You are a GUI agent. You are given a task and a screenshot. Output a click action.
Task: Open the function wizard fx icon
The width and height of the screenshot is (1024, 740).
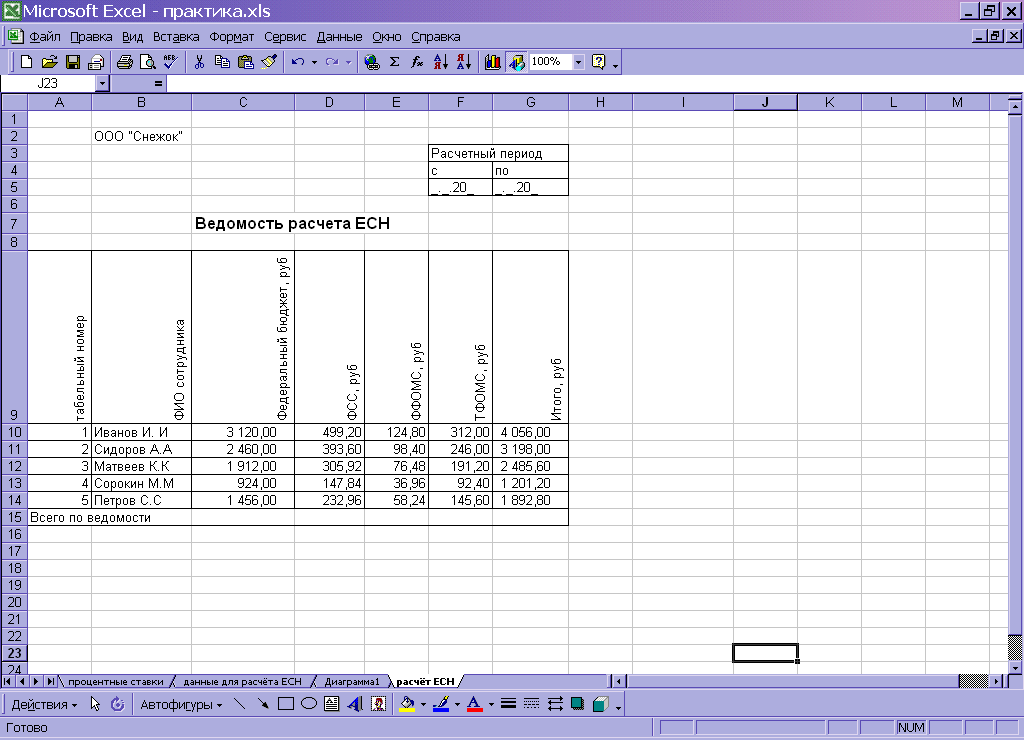[x=417, y=62]
